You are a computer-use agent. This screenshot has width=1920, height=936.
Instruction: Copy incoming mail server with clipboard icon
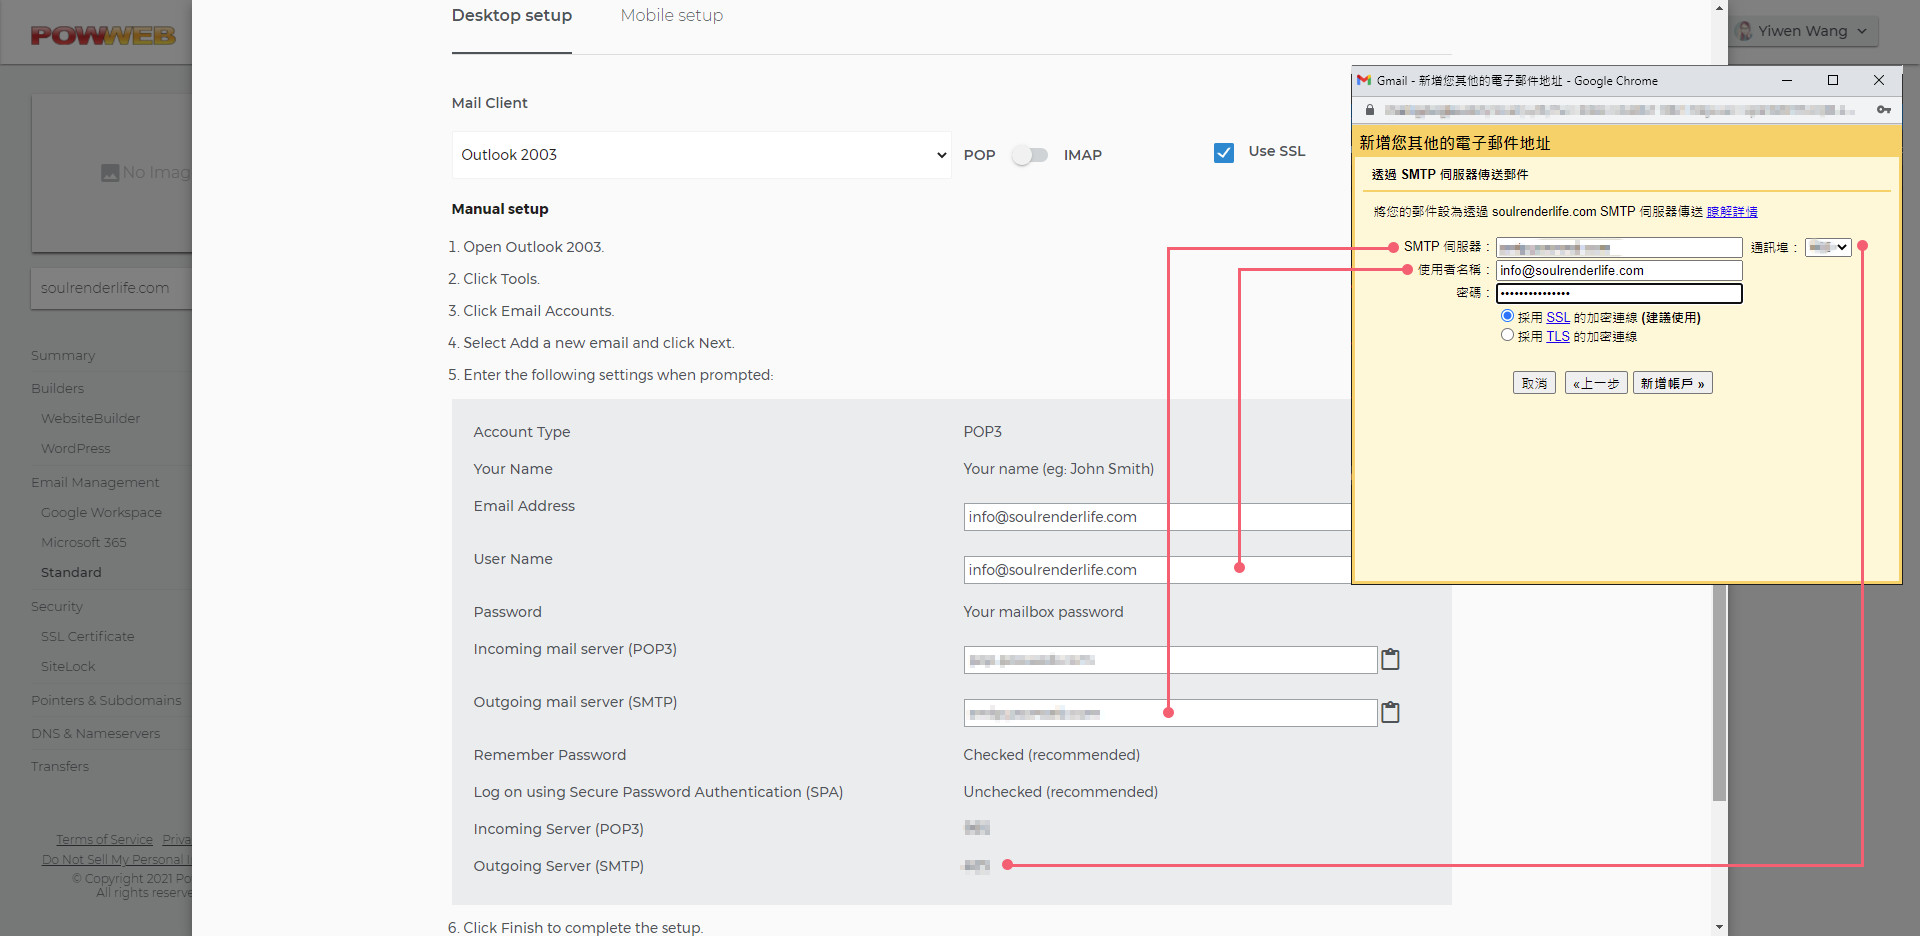(x=1390, y=659)
